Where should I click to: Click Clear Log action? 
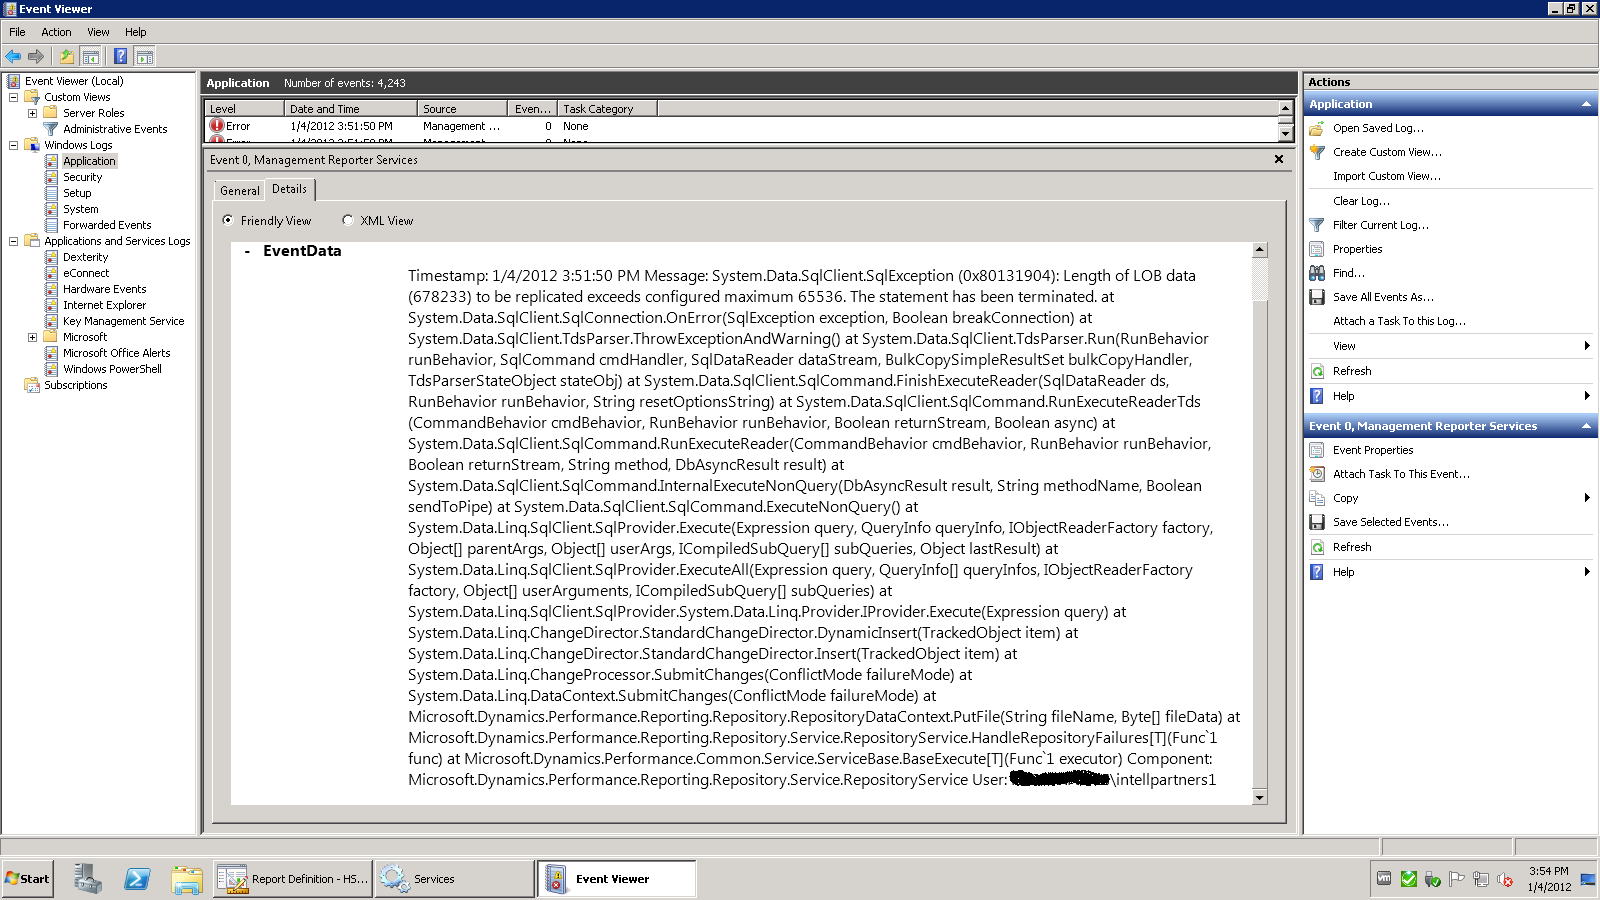(x=1361, y=201)
